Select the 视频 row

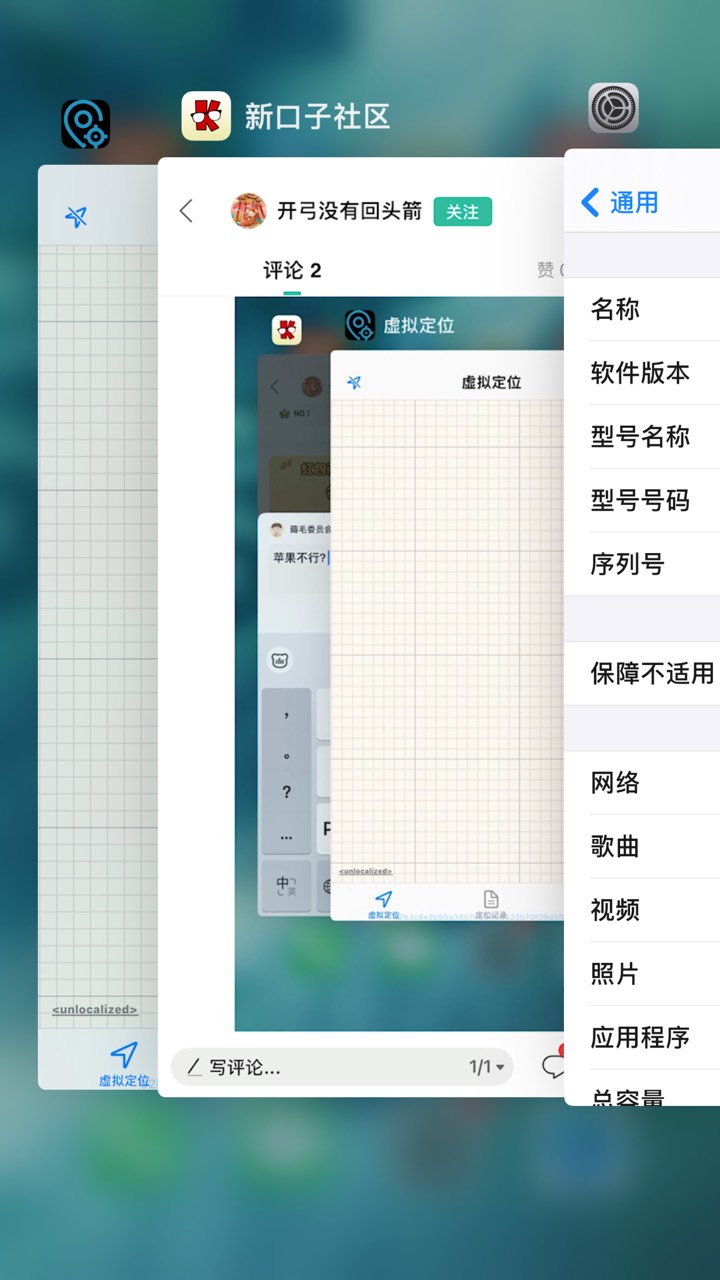642,910
